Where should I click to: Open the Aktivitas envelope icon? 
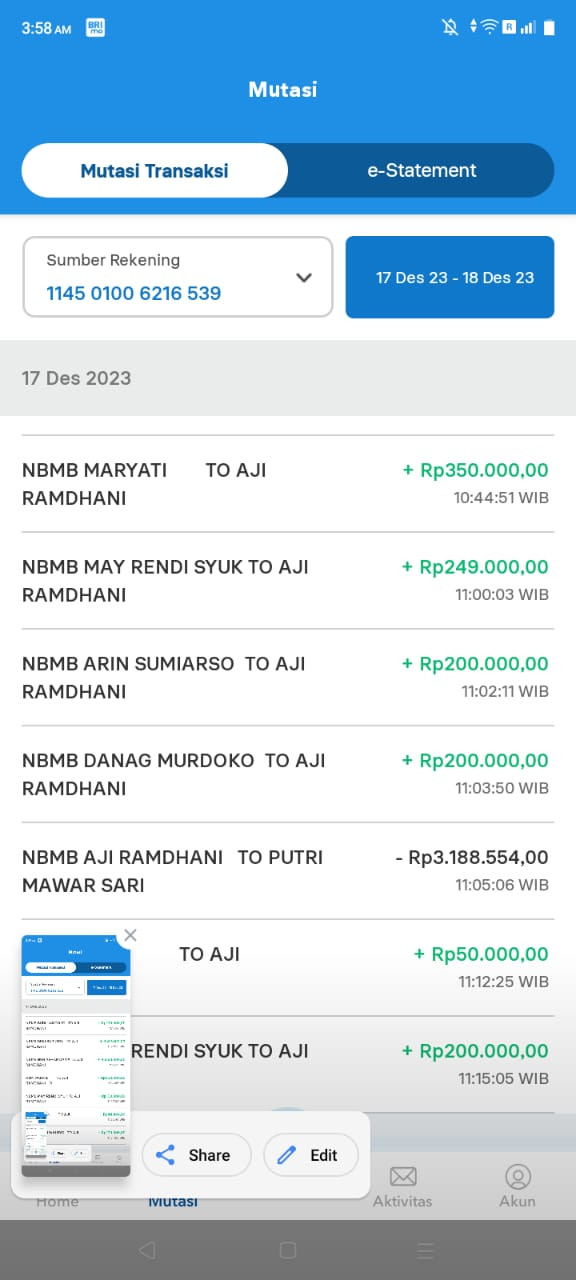tap(403, 1176)
